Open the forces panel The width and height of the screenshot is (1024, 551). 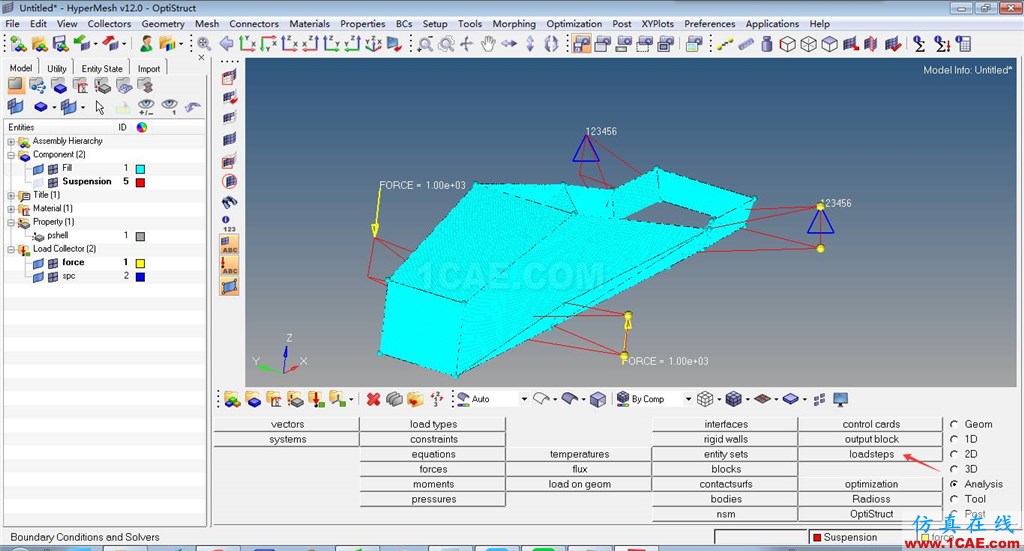point(433,469)
